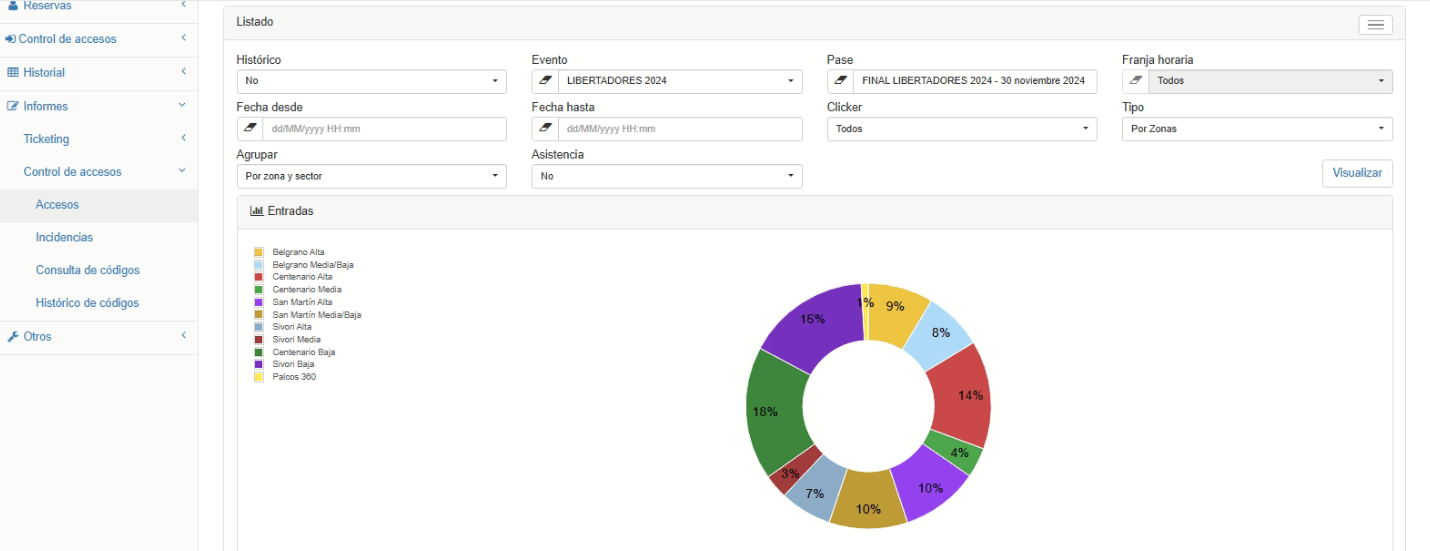
Task: Click the Centenario Baja legend color swatch
Action: pyautogui.click(x=259, y=352)
